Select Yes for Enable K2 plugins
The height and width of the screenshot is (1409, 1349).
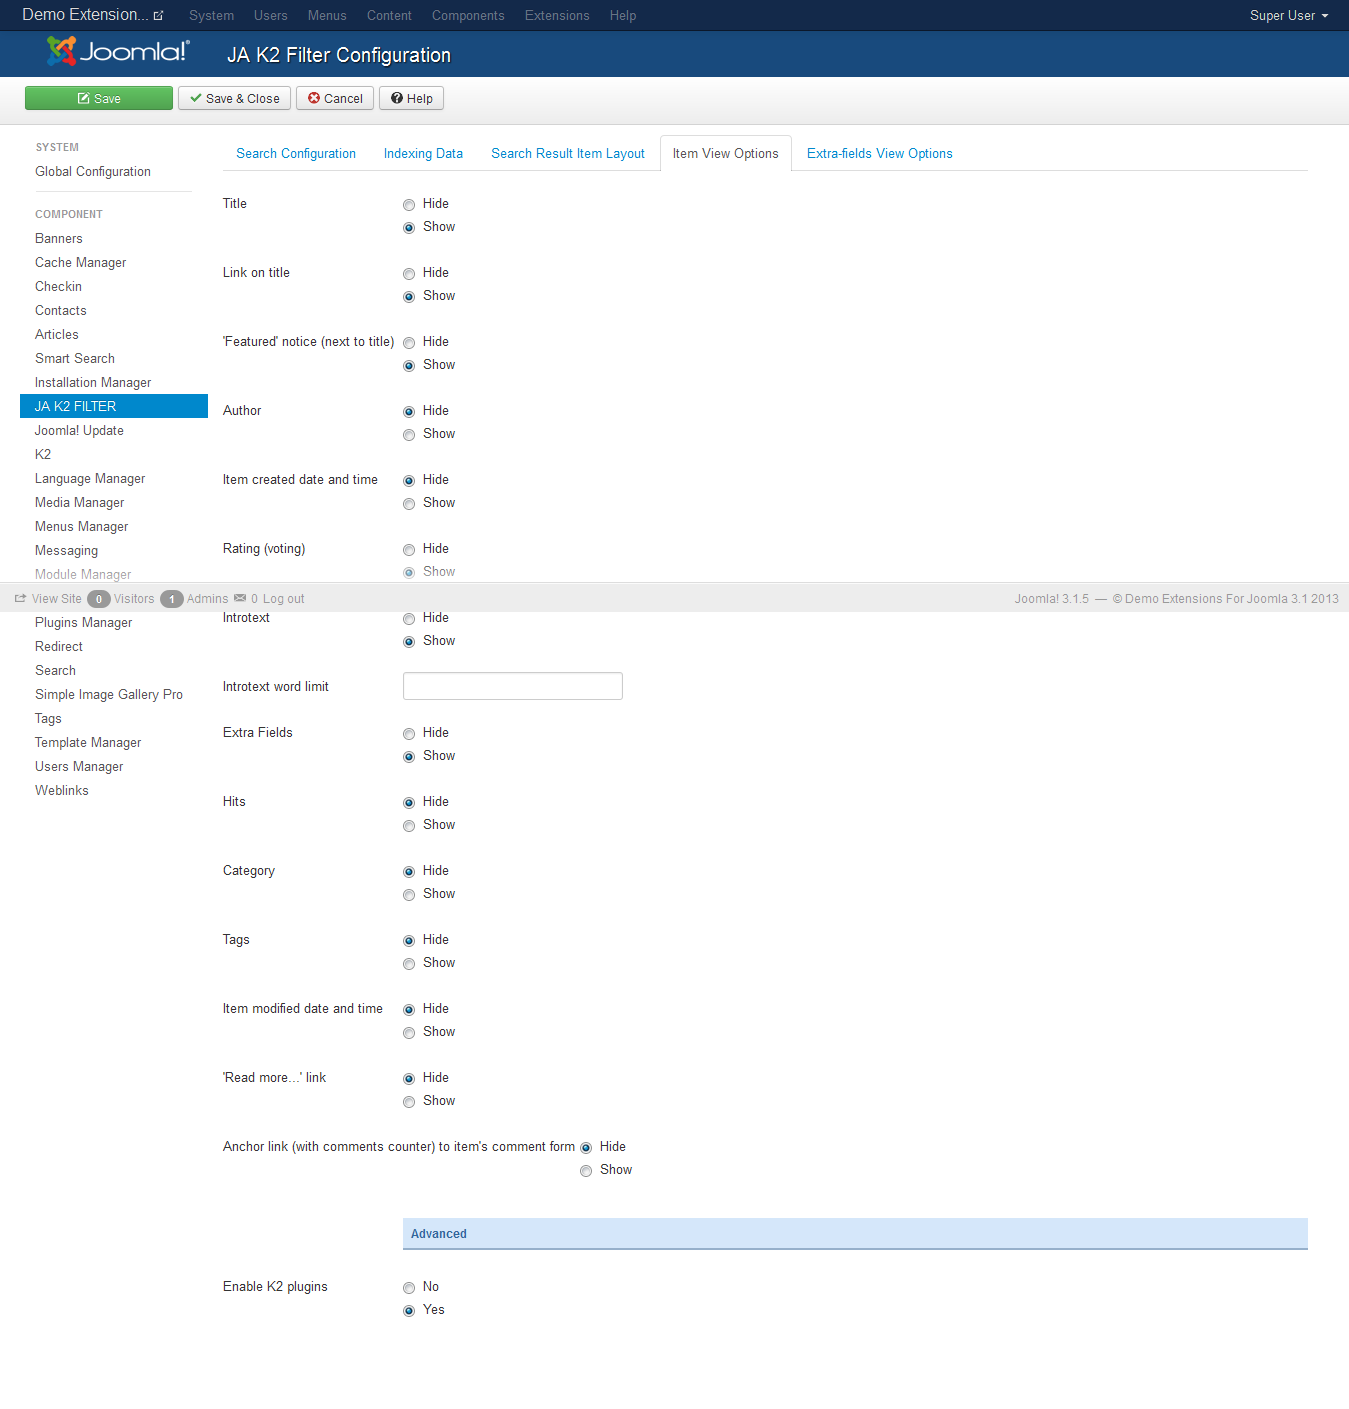pyautogui.click(x=409, y=1311)
